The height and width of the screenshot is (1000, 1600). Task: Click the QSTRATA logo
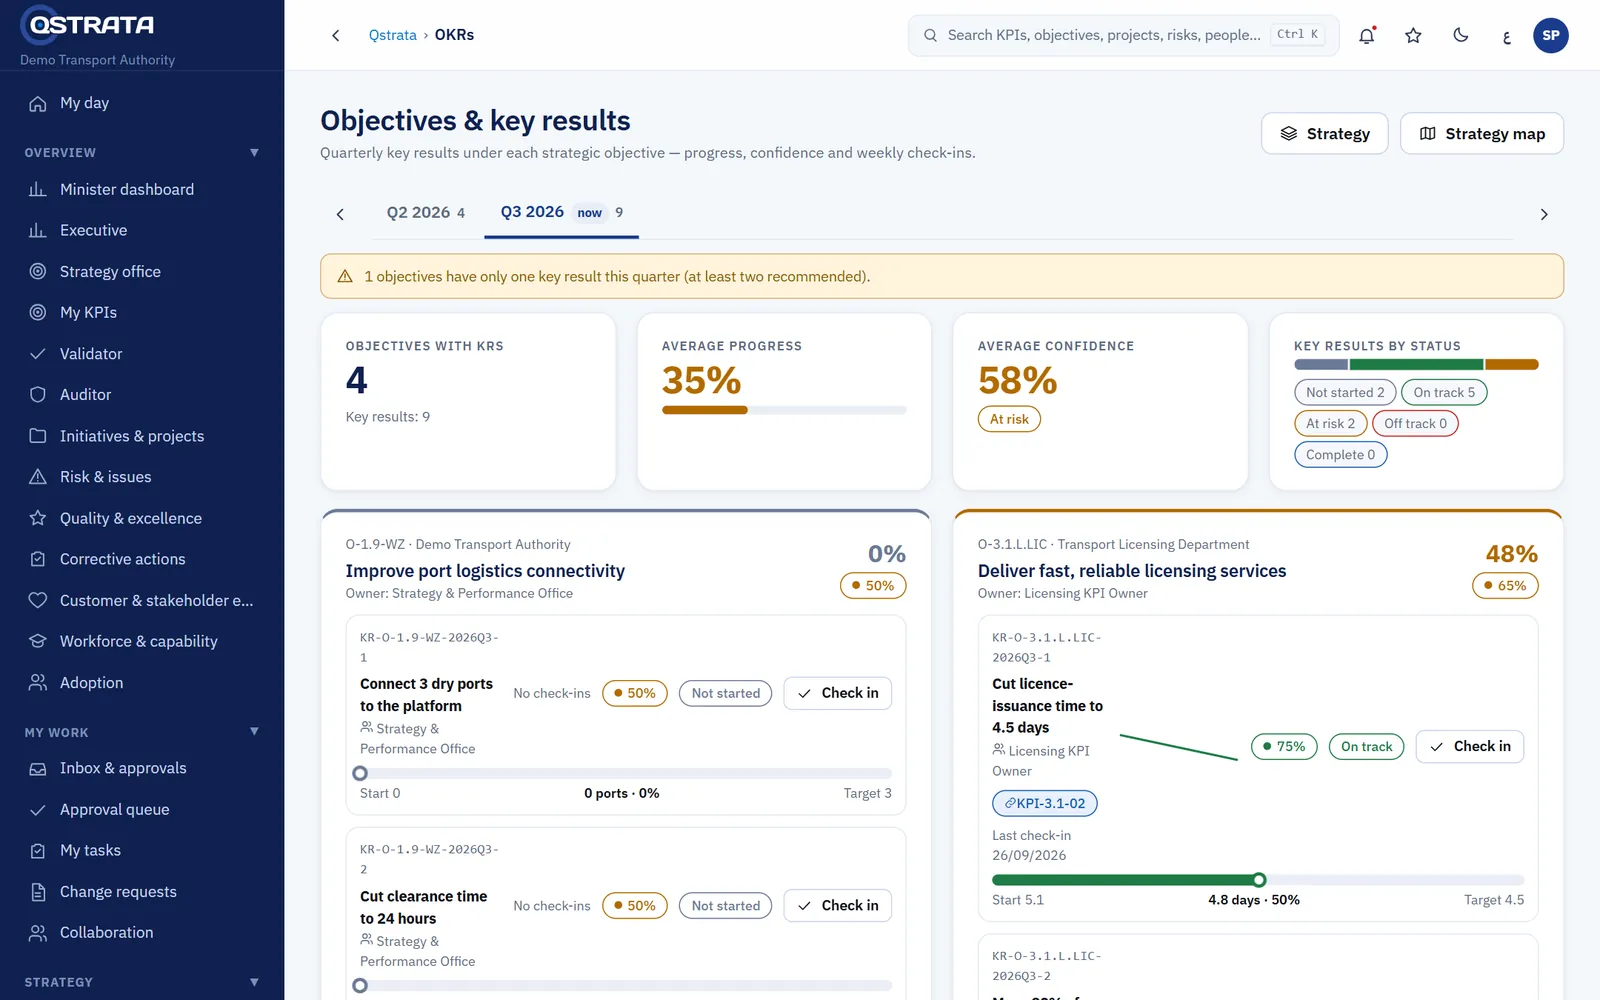click(x=88, y=24)
